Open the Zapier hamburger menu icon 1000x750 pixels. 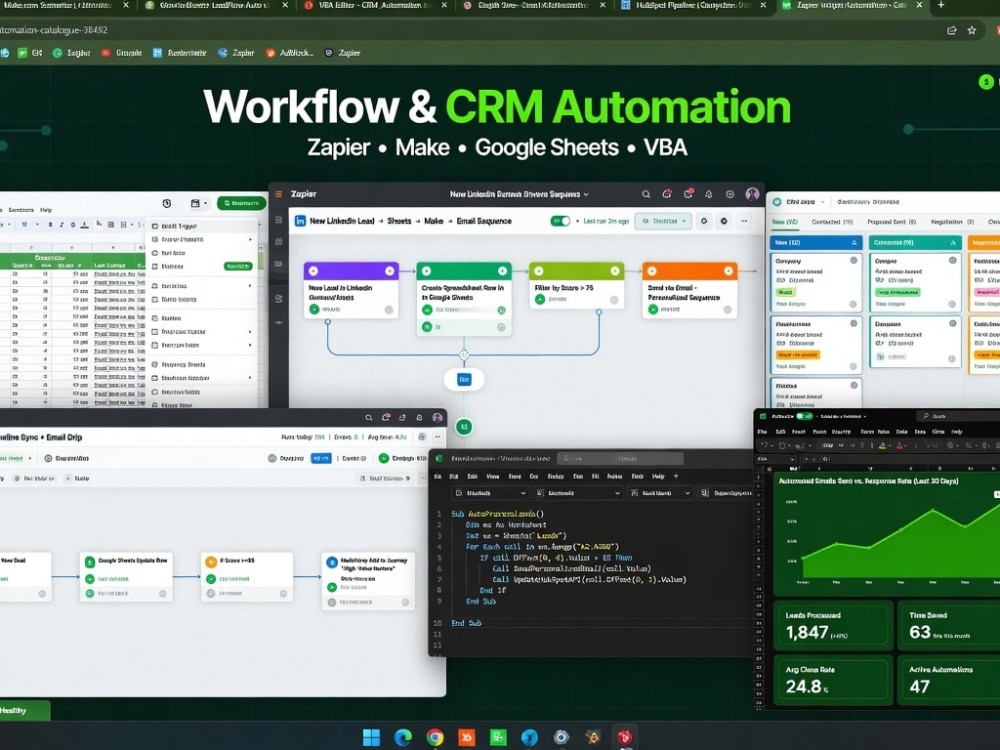(x=279, y=194)
